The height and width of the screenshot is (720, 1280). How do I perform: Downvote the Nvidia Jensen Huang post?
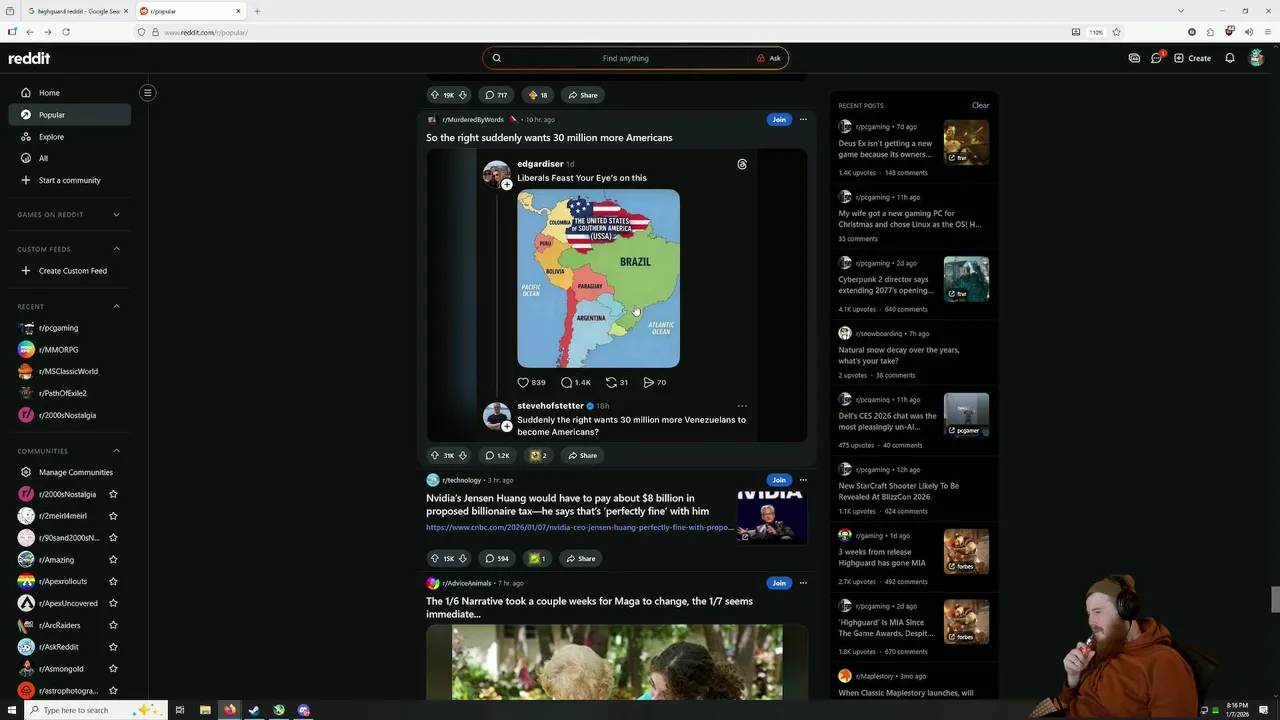tap(462, 558)
